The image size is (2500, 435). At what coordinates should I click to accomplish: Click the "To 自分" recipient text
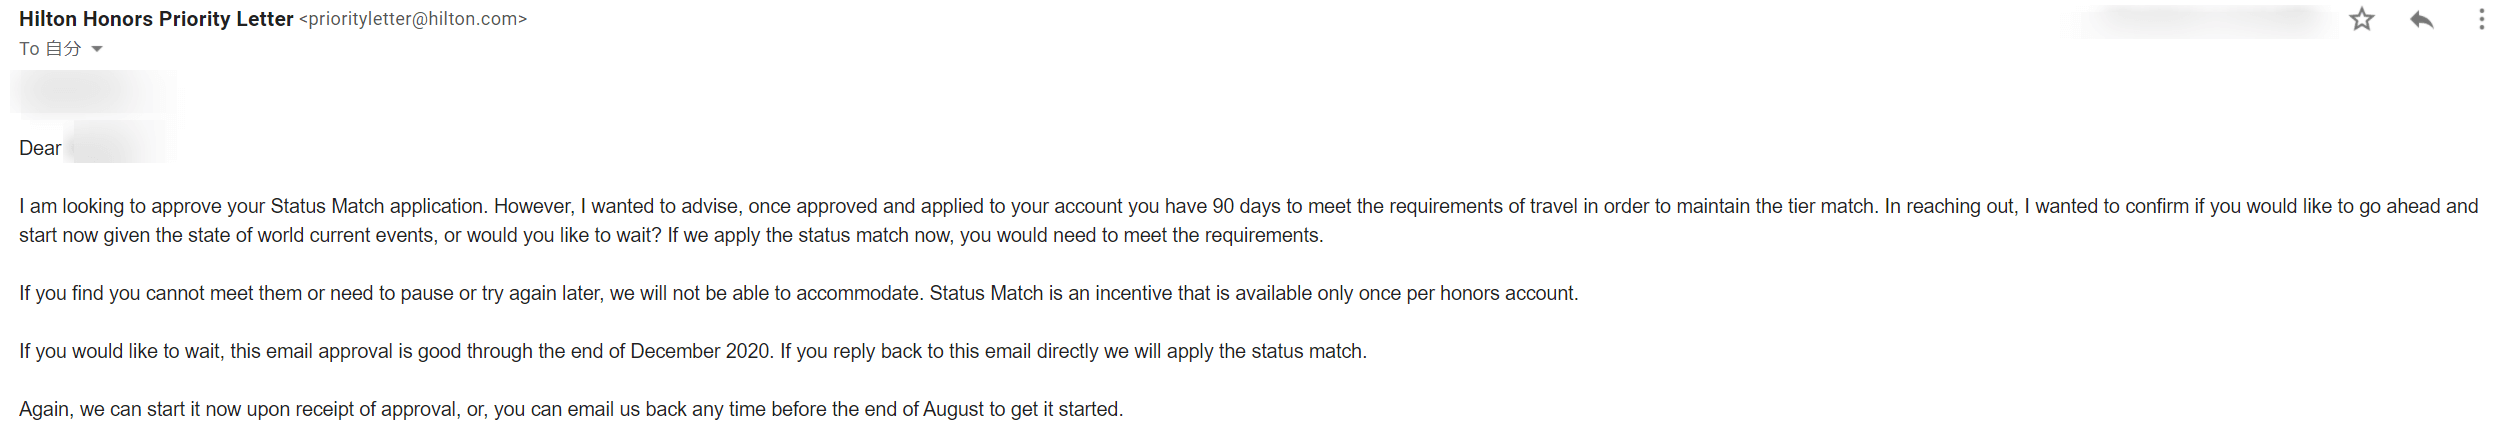pyautogui.click(x=50, y=49)
